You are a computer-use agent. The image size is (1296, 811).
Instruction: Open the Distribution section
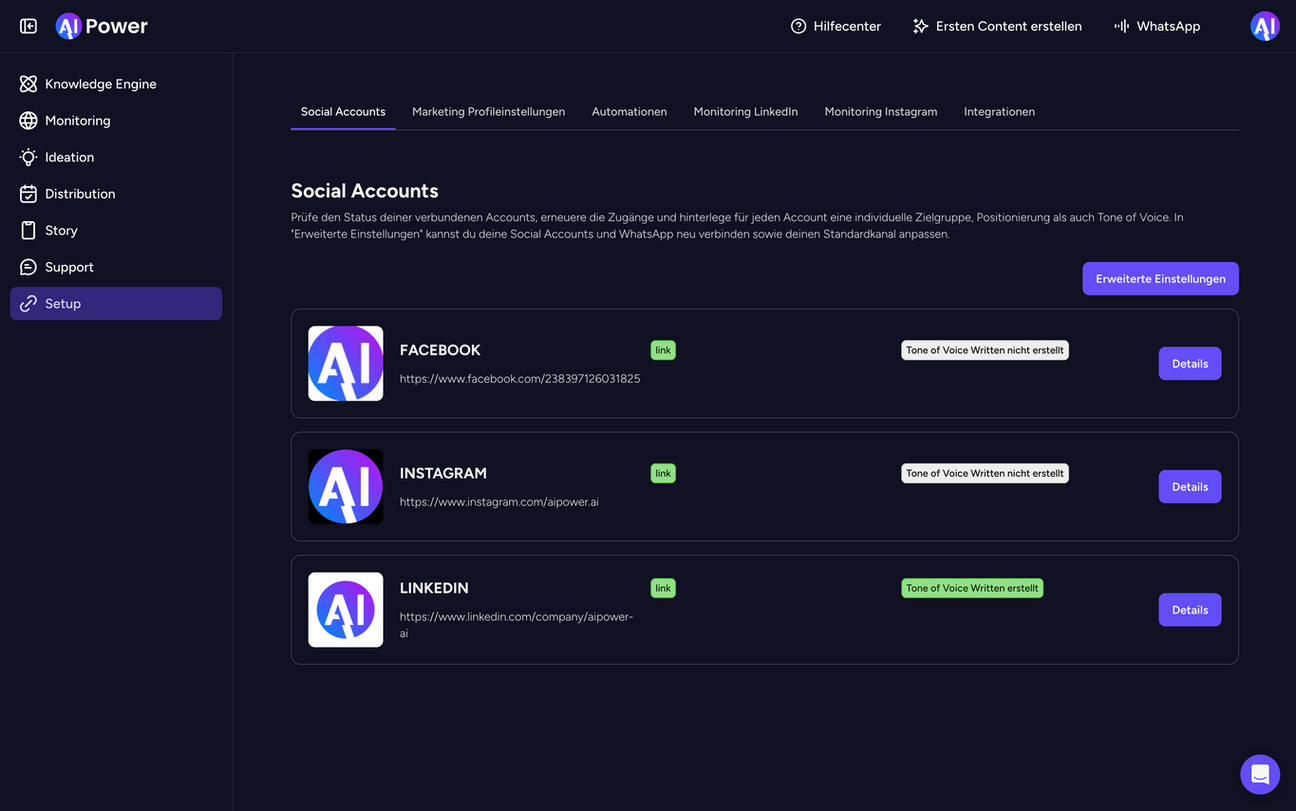[x=80, y=193]
